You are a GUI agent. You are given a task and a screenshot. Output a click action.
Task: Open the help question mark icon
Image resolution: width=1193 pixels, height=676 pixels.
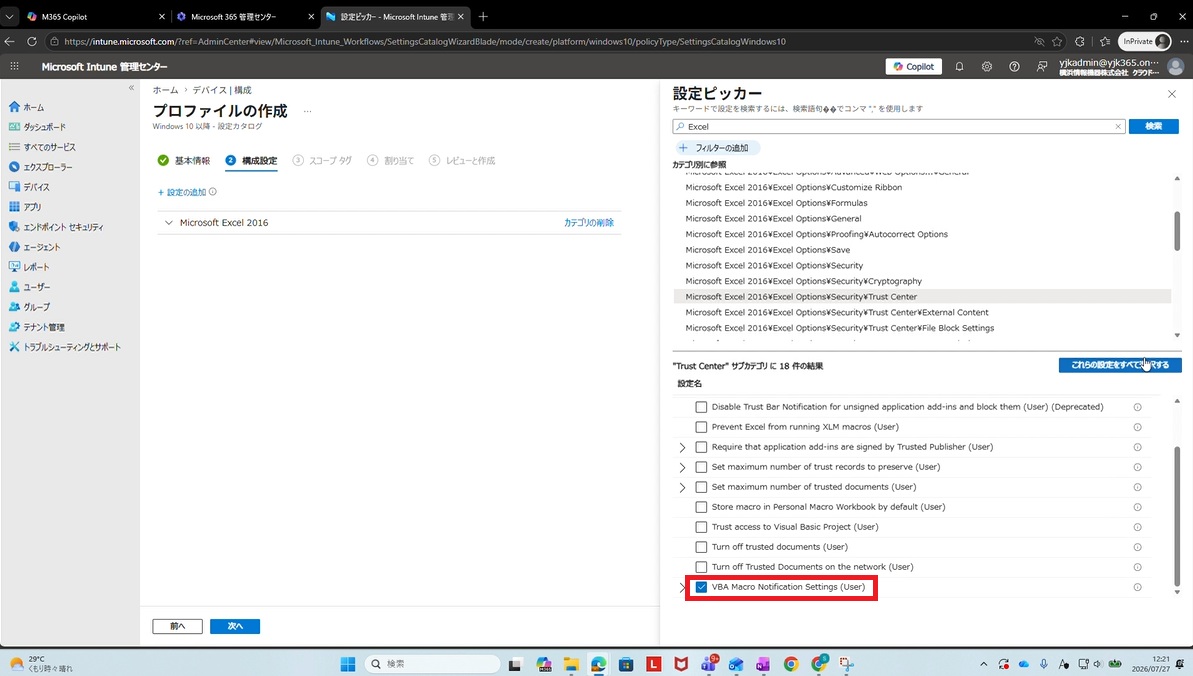[1014, 66]
